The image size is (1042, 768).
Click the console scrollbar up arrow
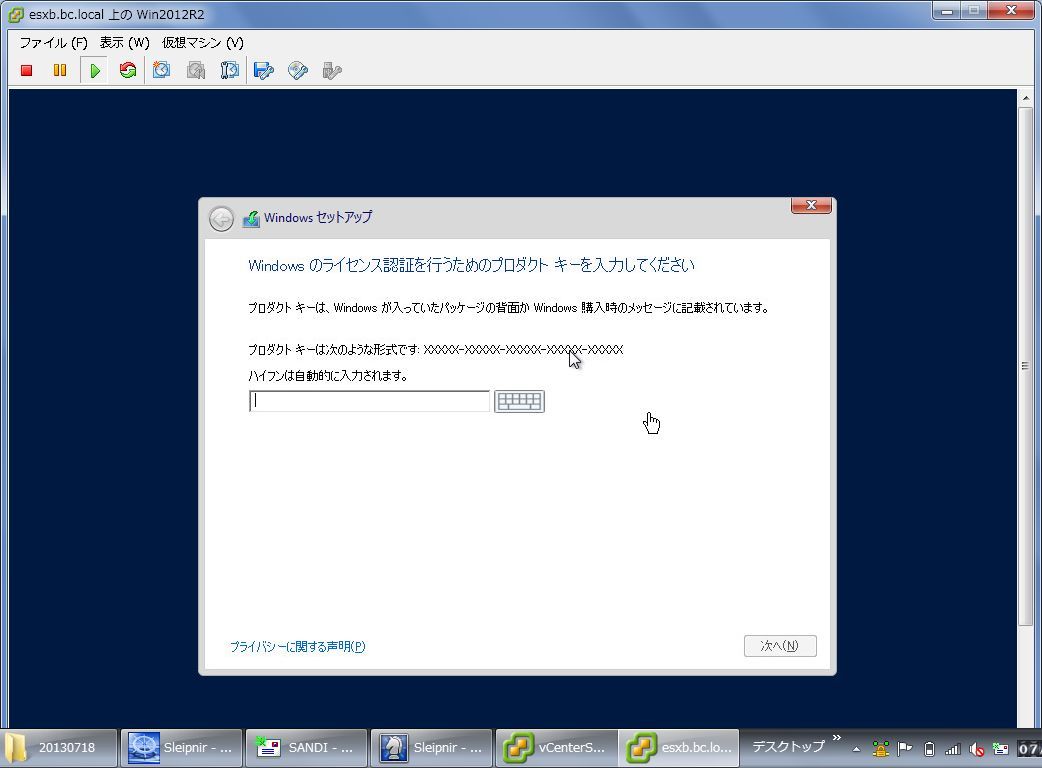click(1025, 98)
